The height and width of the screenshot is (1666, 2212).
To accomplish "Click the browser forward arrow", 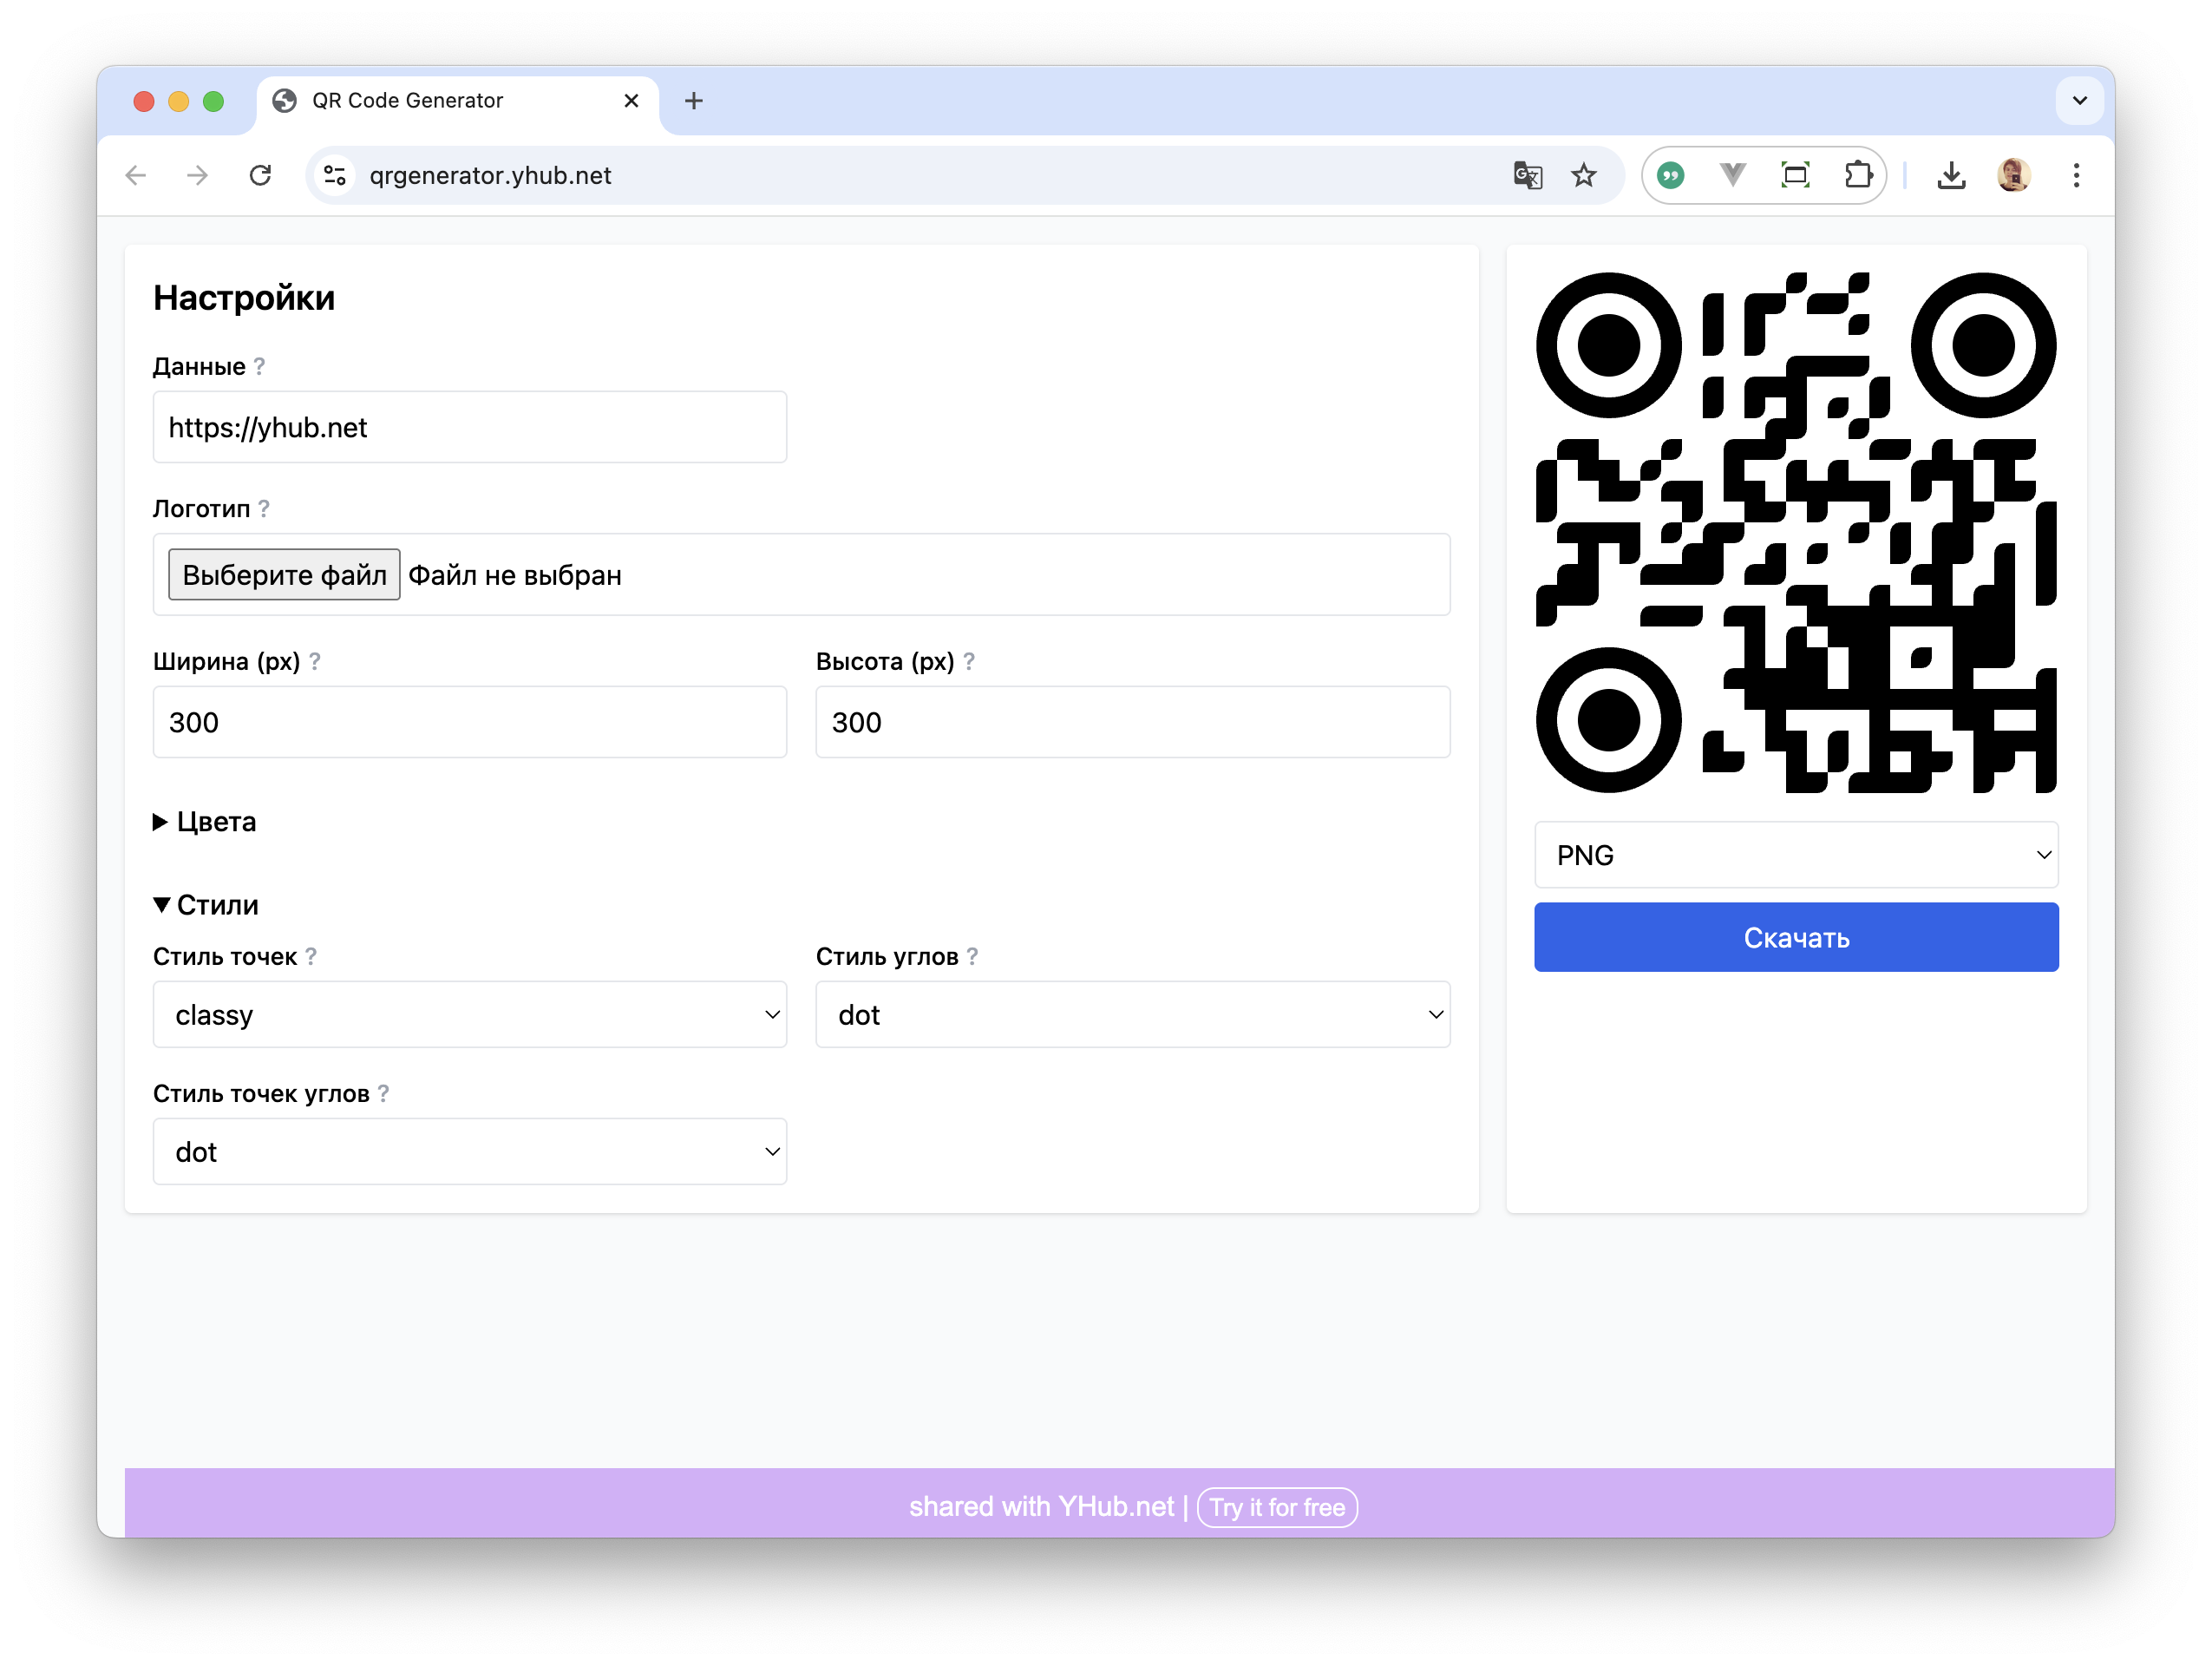I will pyautogui.click(x=198, y=176).
